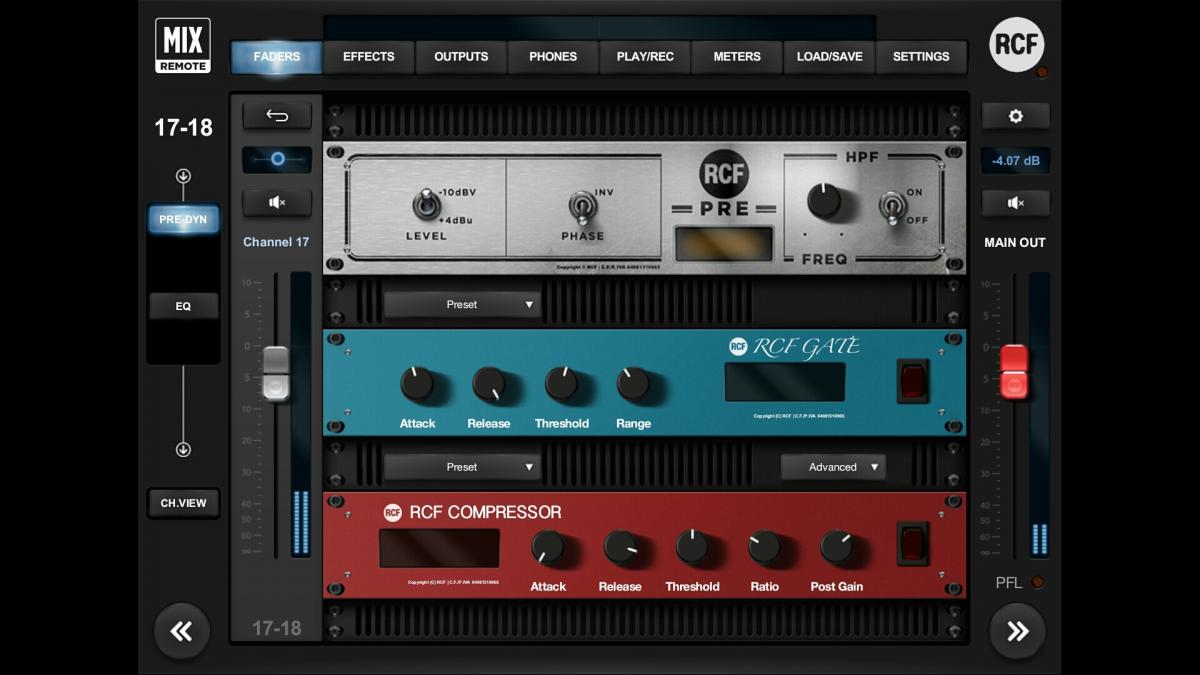
Task: Open the PLAY/REC tab
Action: (x=645, y=57)
